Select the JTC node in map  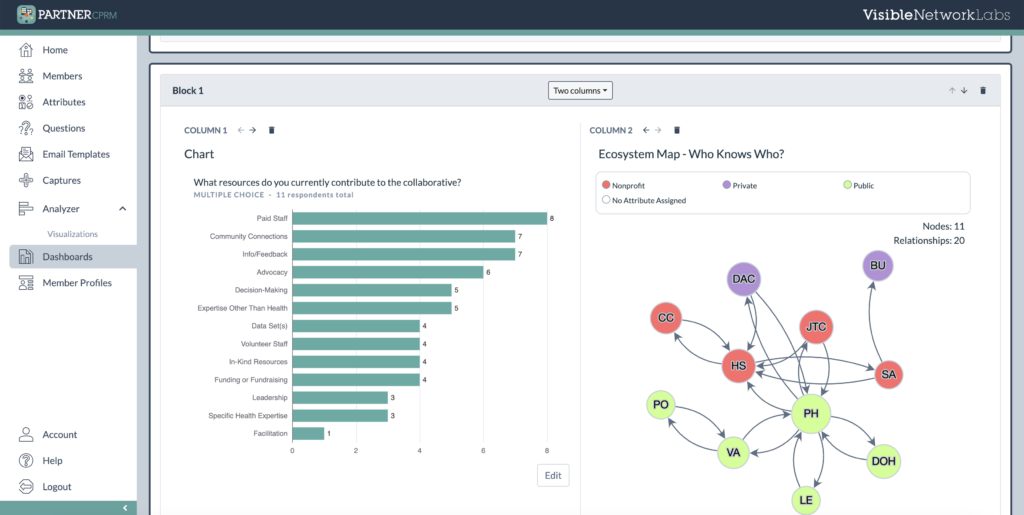pyautogui.click(x=816, y=327)
